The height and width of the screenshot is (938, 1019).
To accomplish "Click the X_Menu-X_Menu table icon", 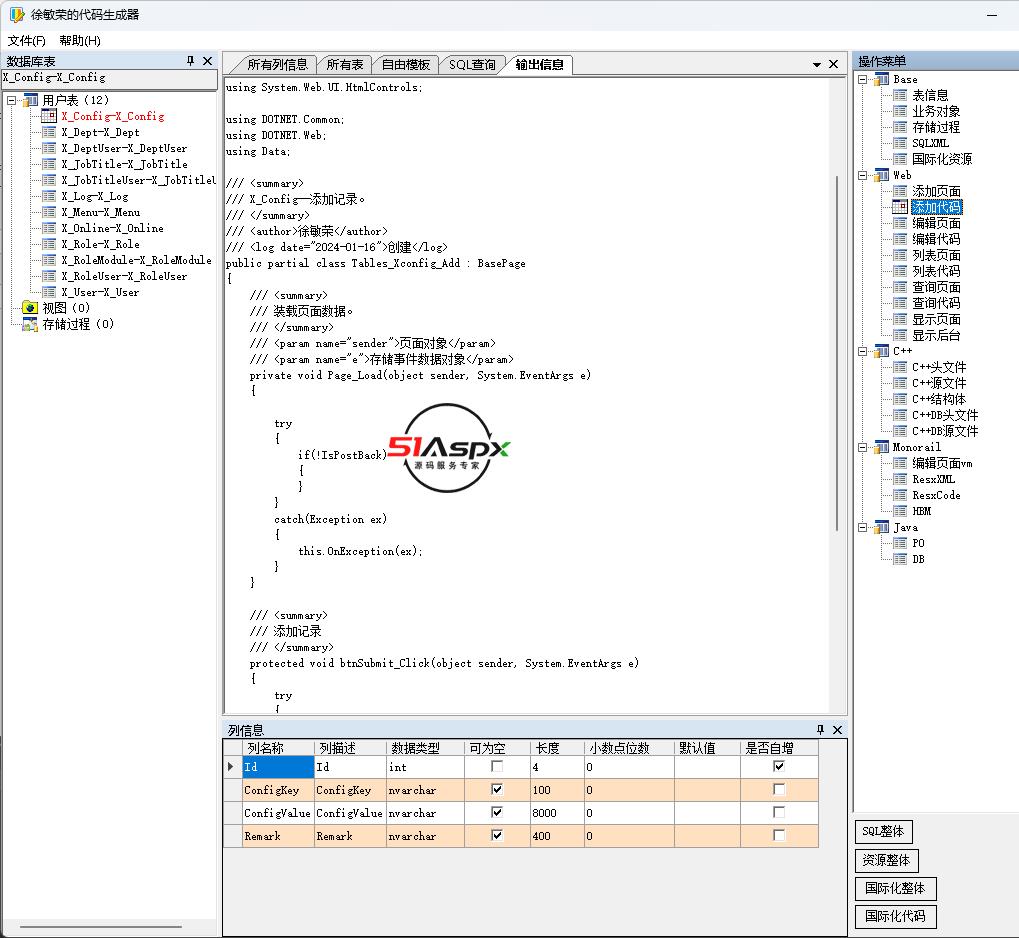I will tap(49, 212).
